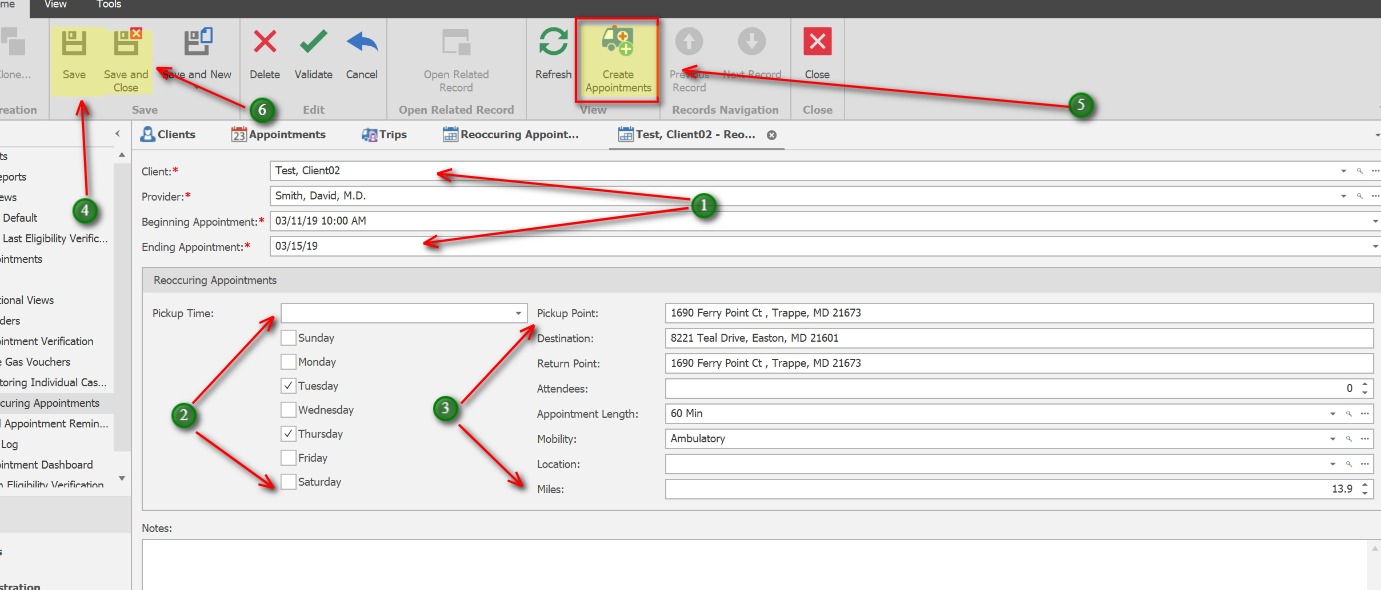Check the Saturday checkbox
The height and width of the screenshot is (590, 1381).
click(x=290, y=481)
